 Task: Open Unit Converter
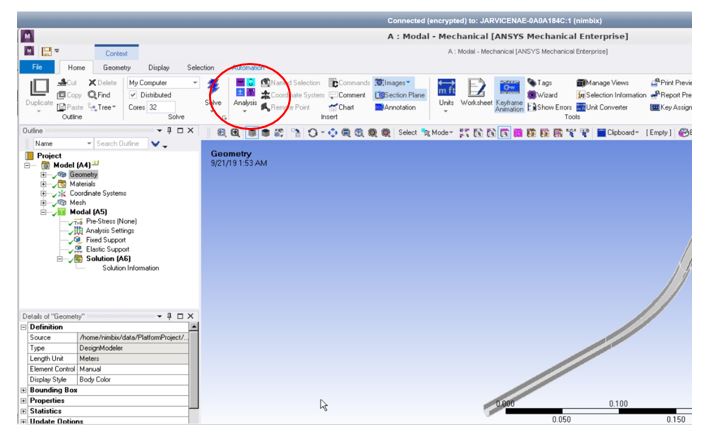602,107
